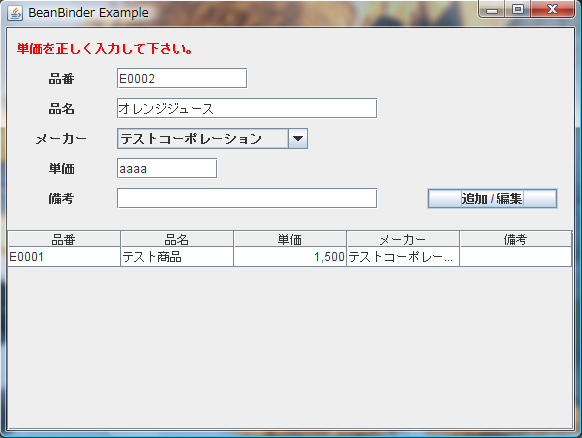Image resolution: width=582 pixels, height=438 pixels.
Task: Click the 品名 field with オレンジジュース
Action: [247, 108]
